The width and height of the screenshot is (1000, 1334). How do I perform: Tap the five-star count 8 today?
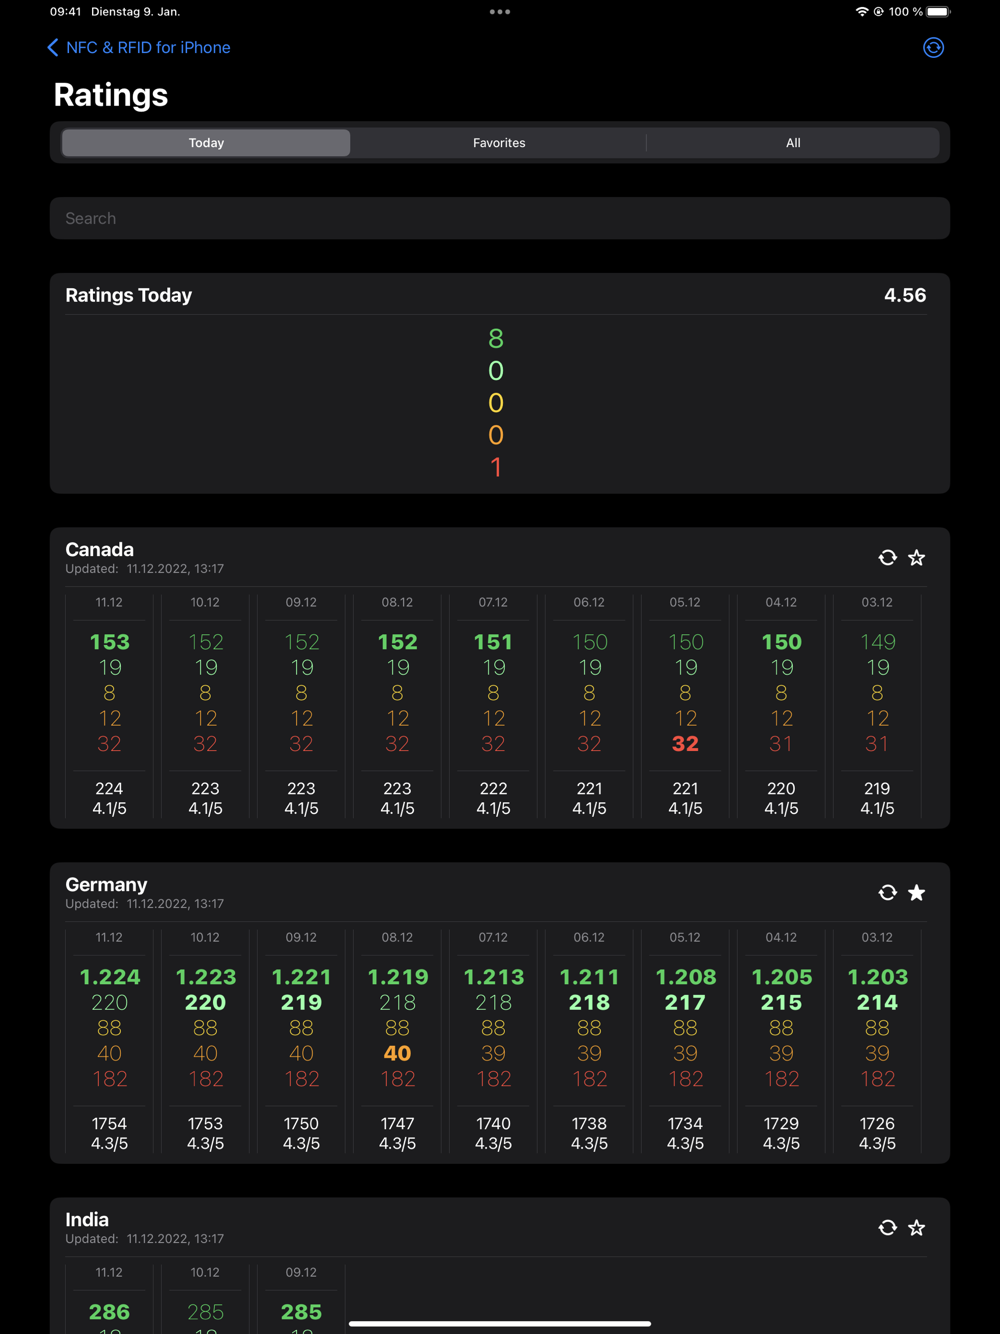click(496, 339)
